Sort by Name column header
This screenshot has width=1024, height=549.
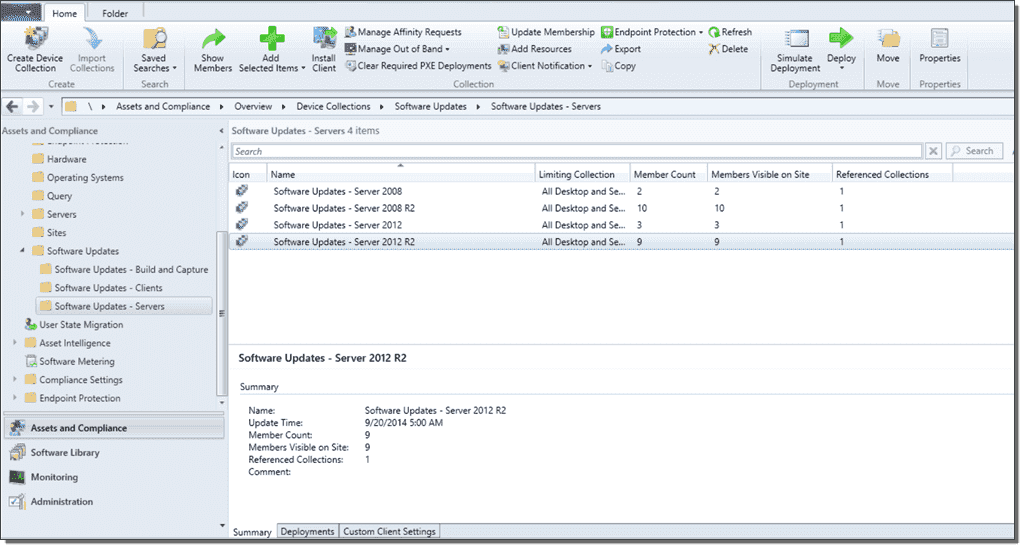[401, 174]
